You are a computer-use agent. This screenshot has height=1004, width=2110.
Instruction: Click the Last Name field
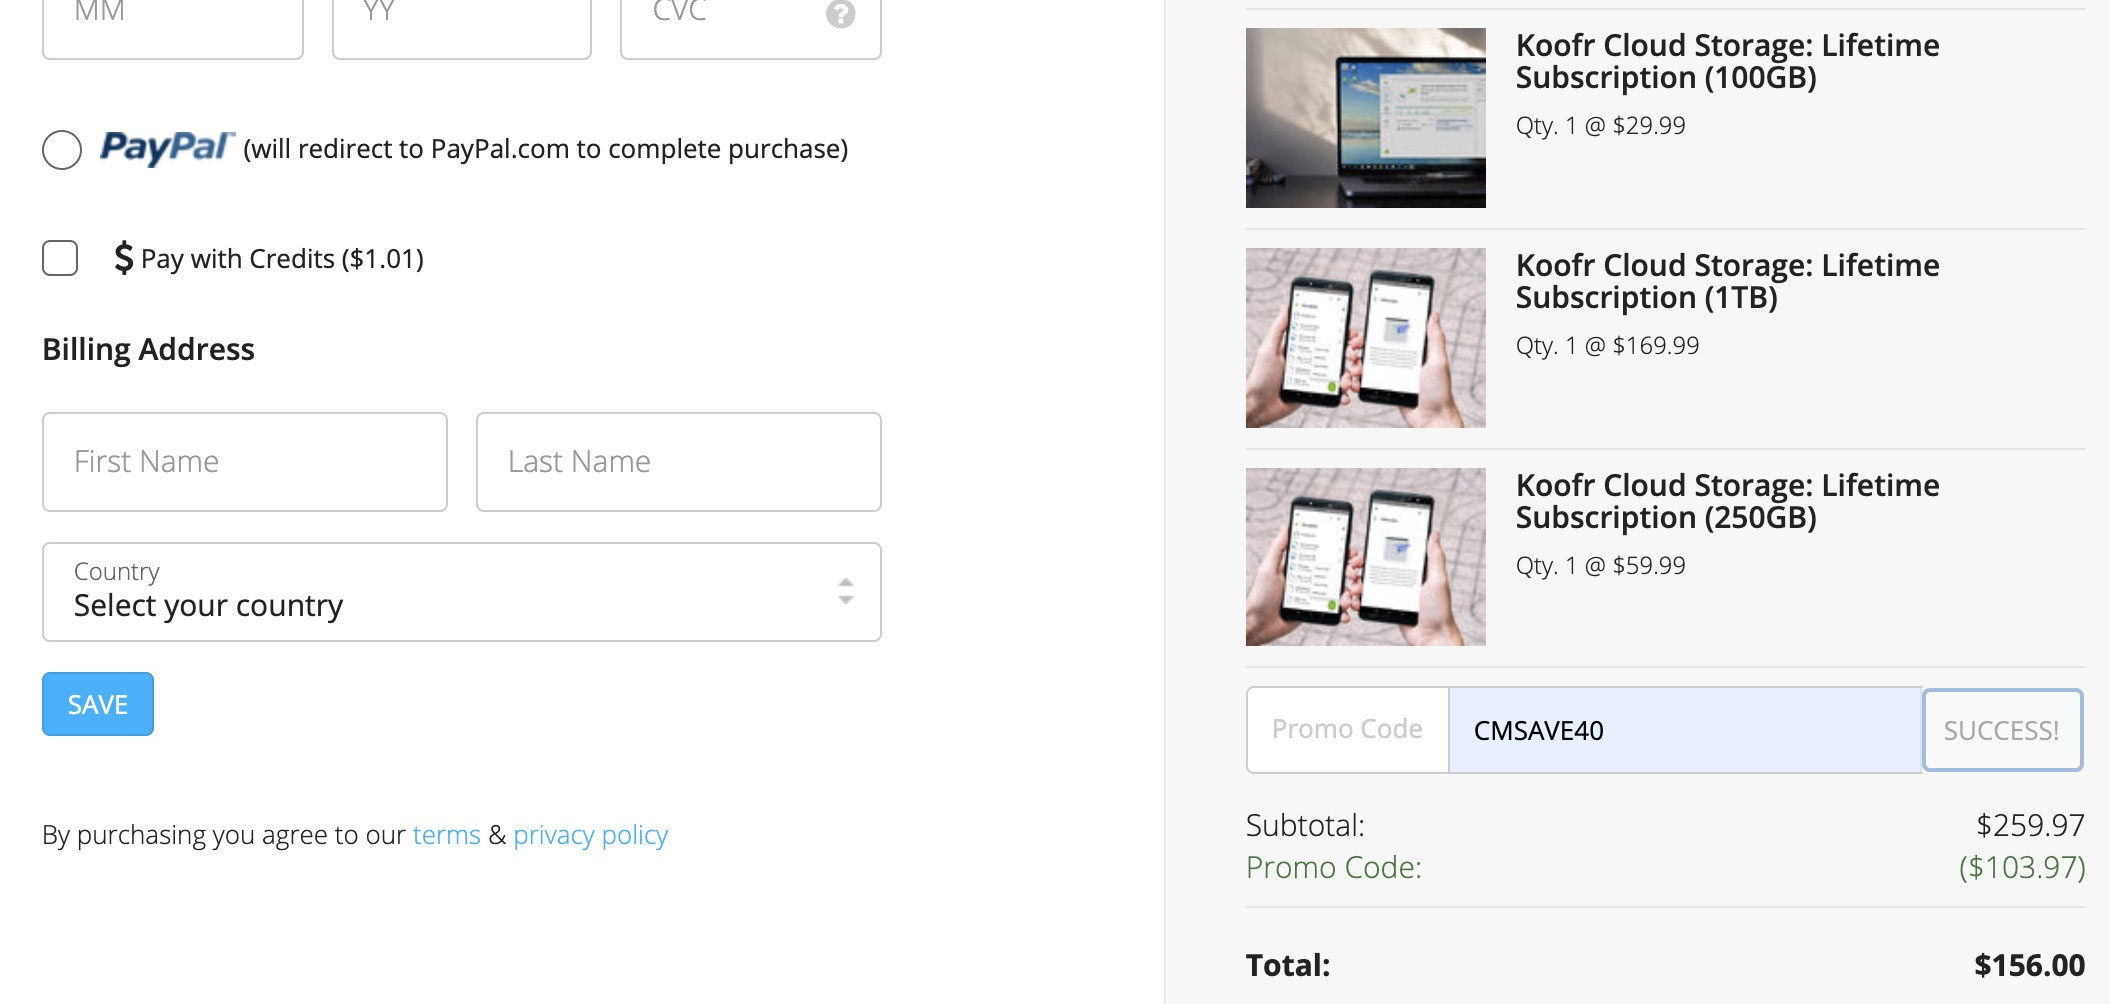pyautogui.click(x=678, y=462)
